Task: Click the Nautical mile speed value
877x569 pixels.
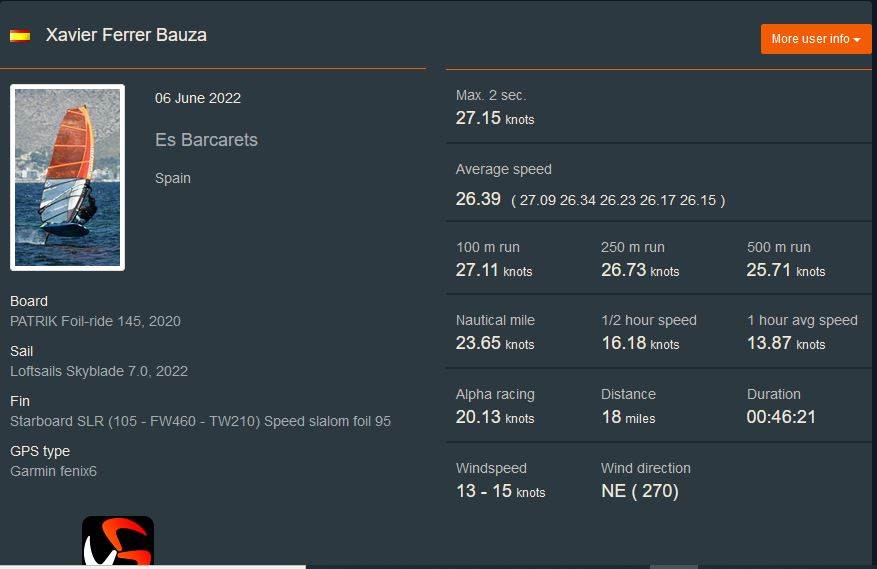Action: click(494, 343)
